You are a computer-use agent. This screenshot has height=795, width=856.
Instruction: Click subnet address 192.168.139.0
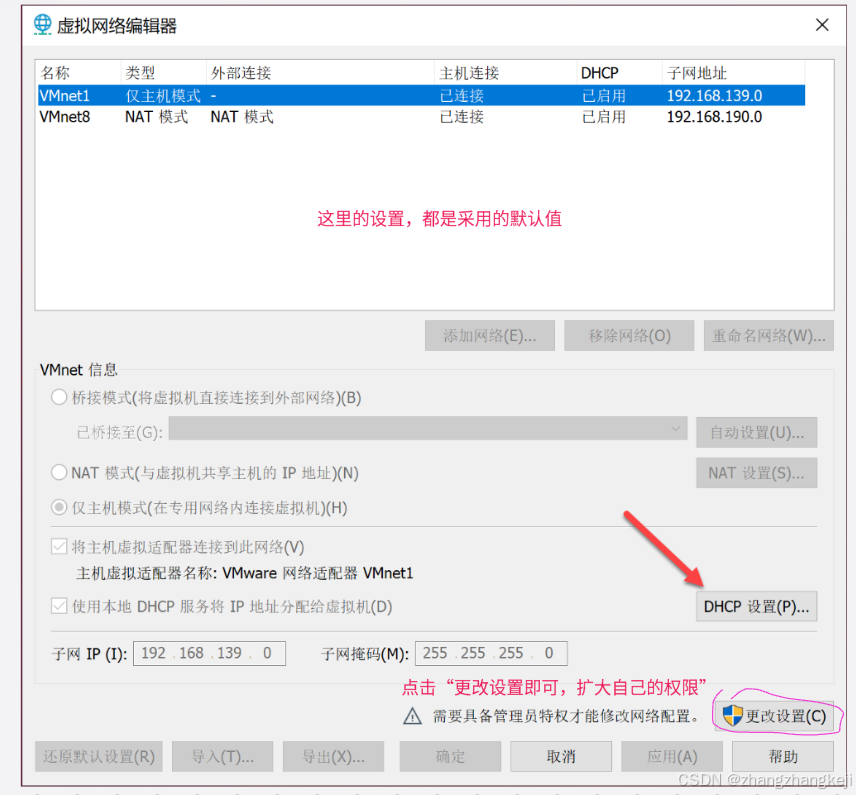[714, 96]
